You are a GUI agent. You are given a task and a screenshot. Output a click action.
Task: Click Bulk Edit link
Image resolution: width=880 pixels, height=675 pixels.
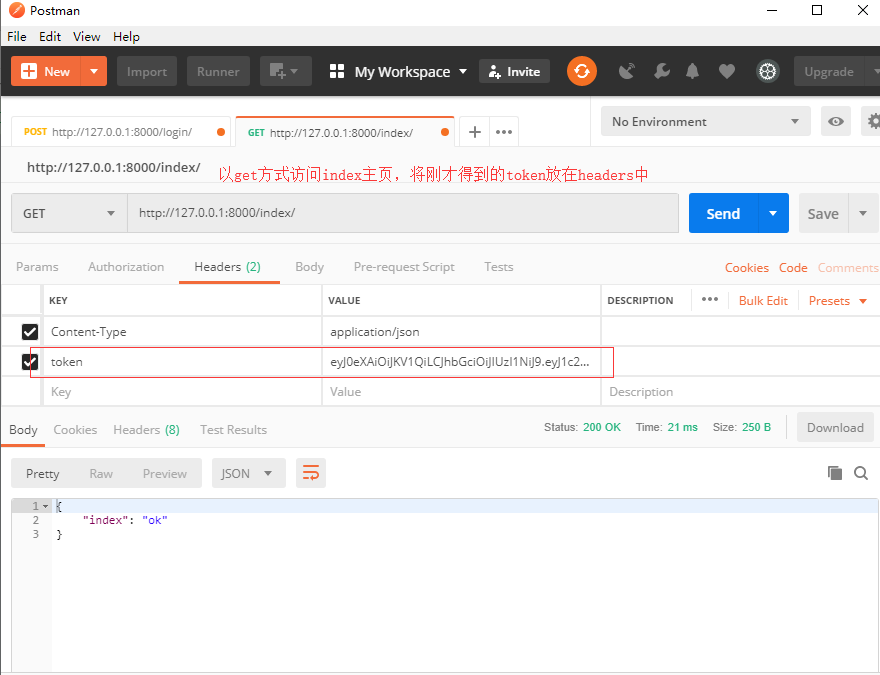[x=763, y=301]
